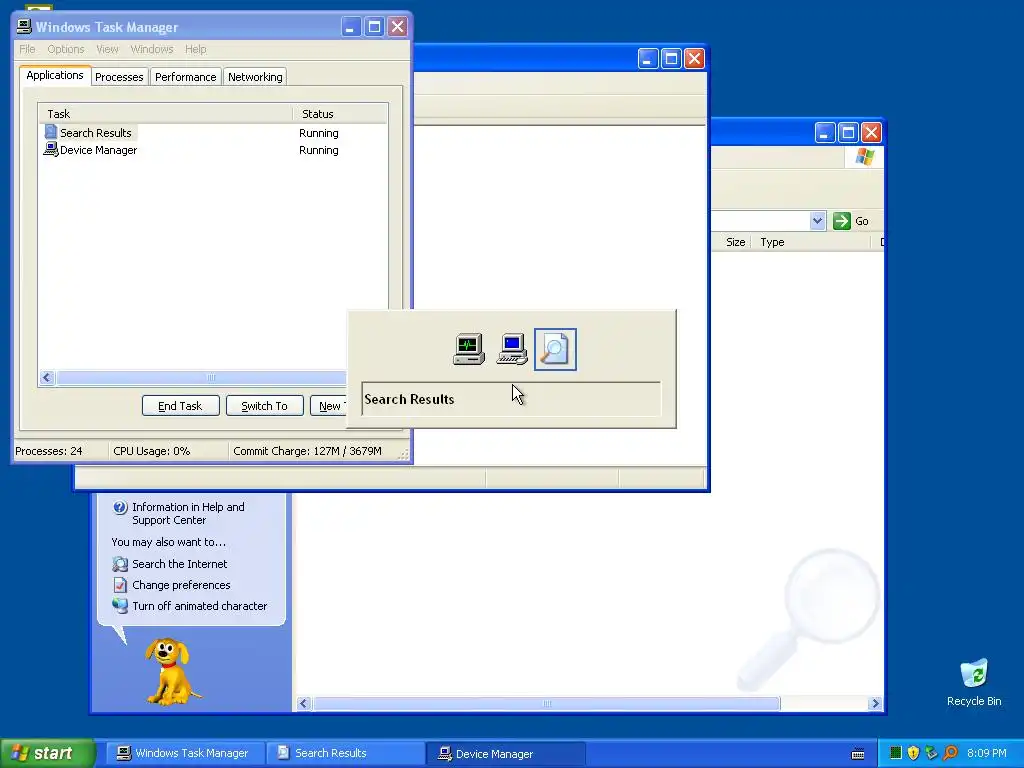Select the Applications tab

click(x=55, y=75)
